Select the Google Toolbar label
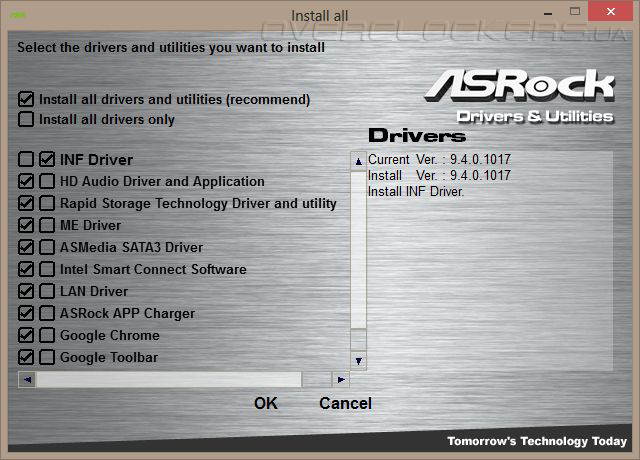 pyautogui.click(x=109, y=358)
